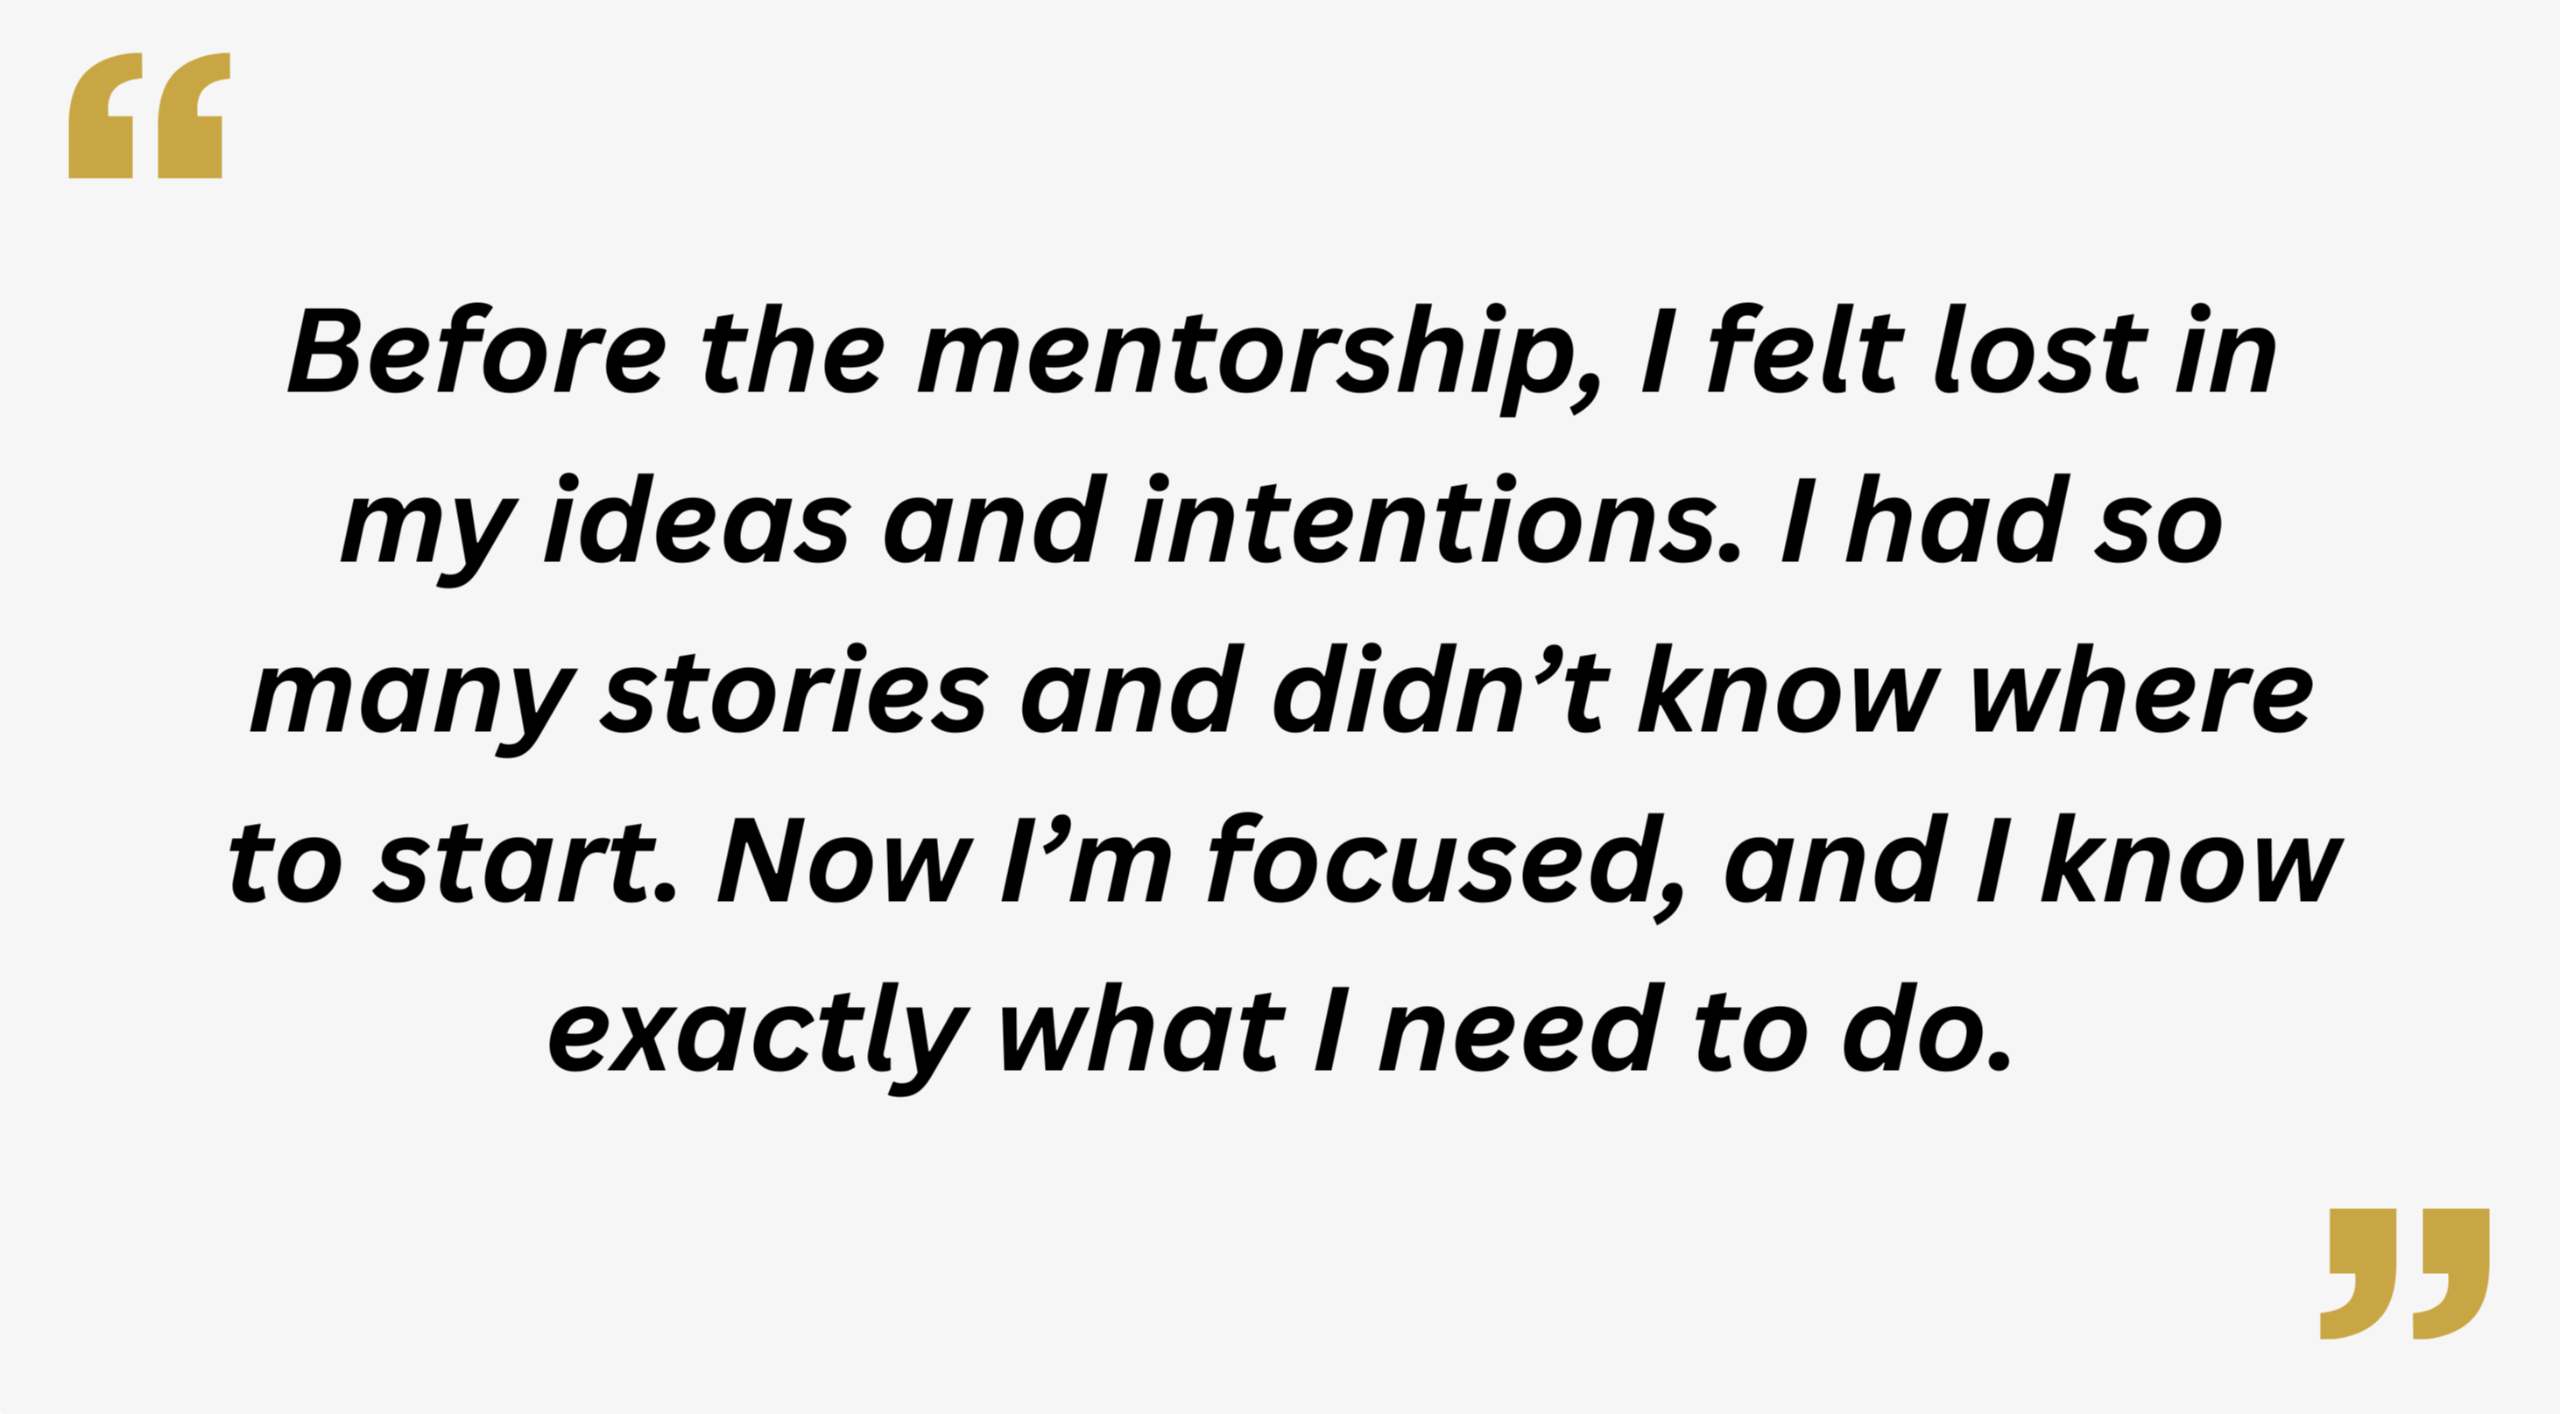Click the word "Before" in the quote
This screenshot has width=2560, height=1414.
tap(477, 351)
